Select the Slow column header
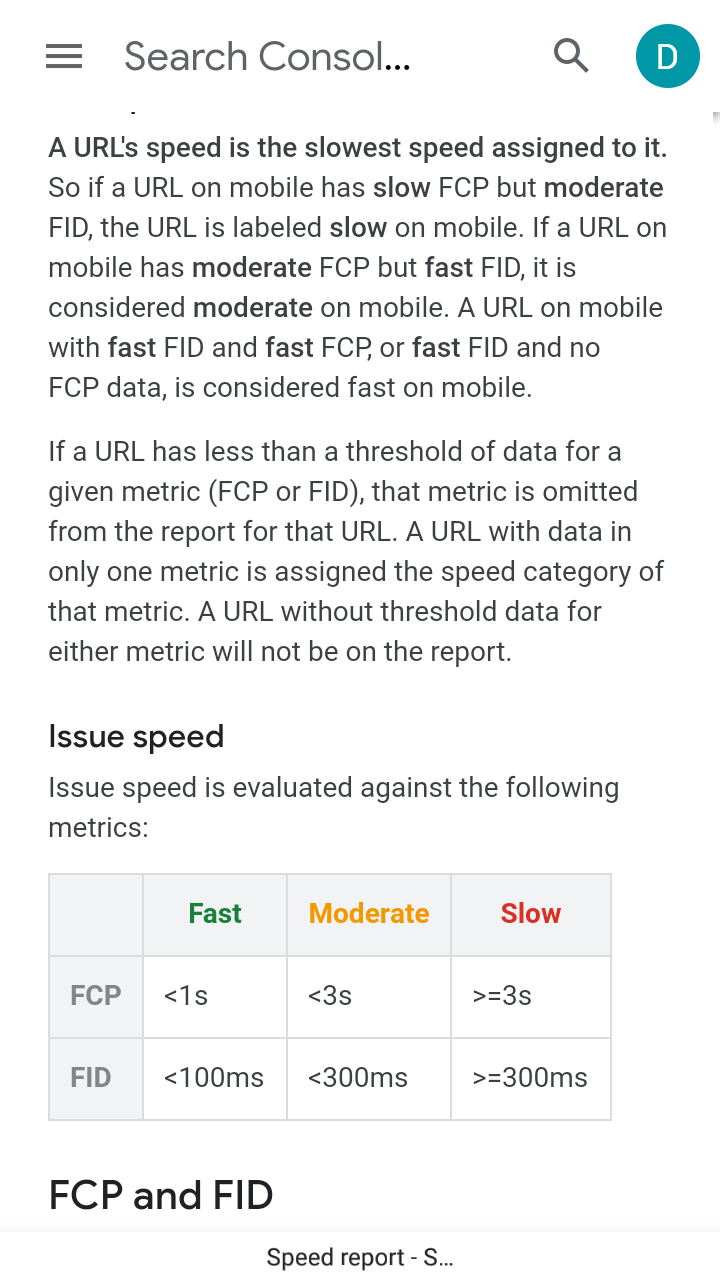This screenshot has width=720, height=1280. (531, 914)
